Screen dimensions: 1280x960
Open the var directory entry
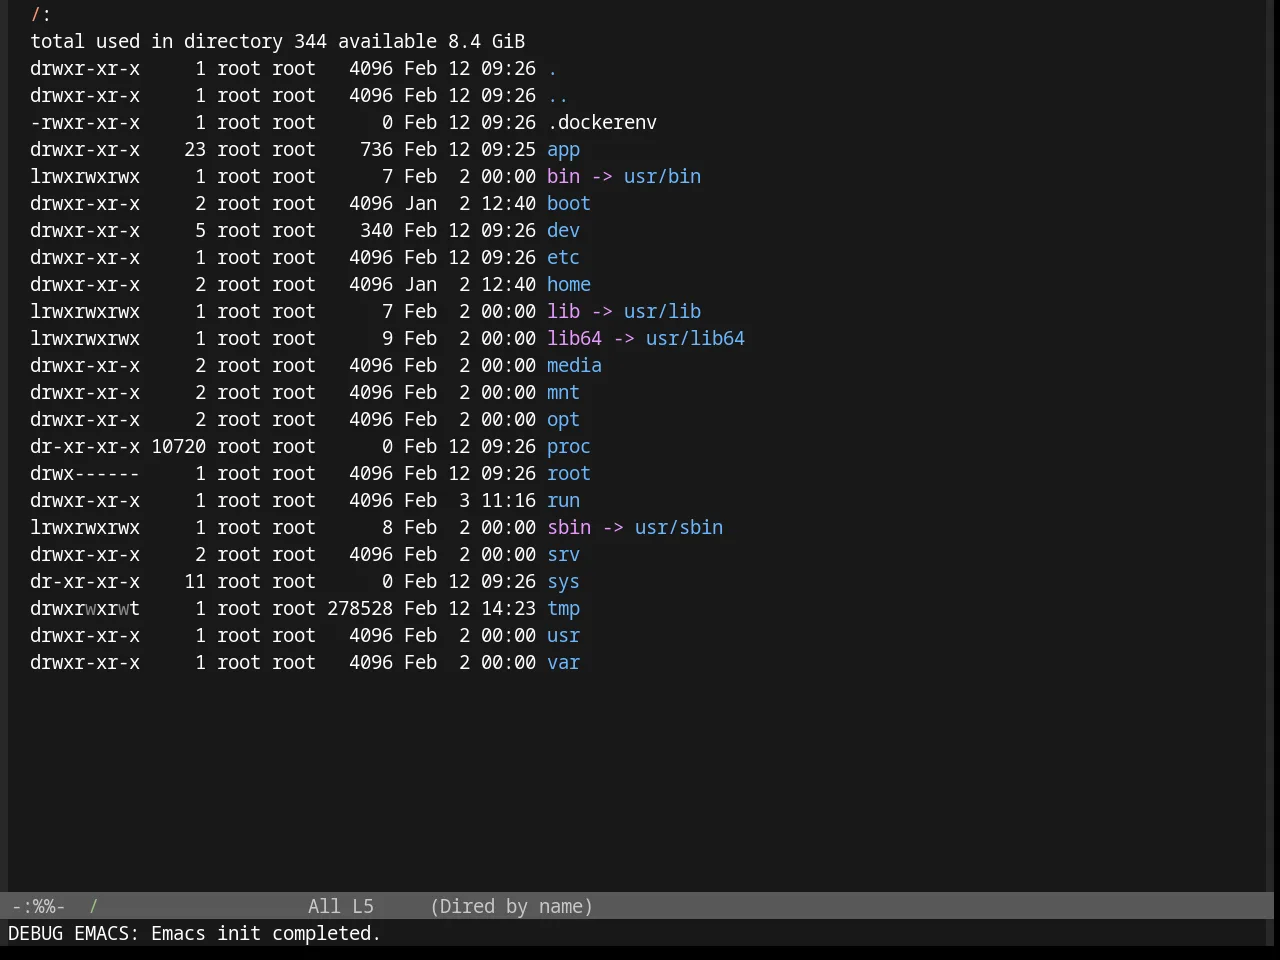563,663
